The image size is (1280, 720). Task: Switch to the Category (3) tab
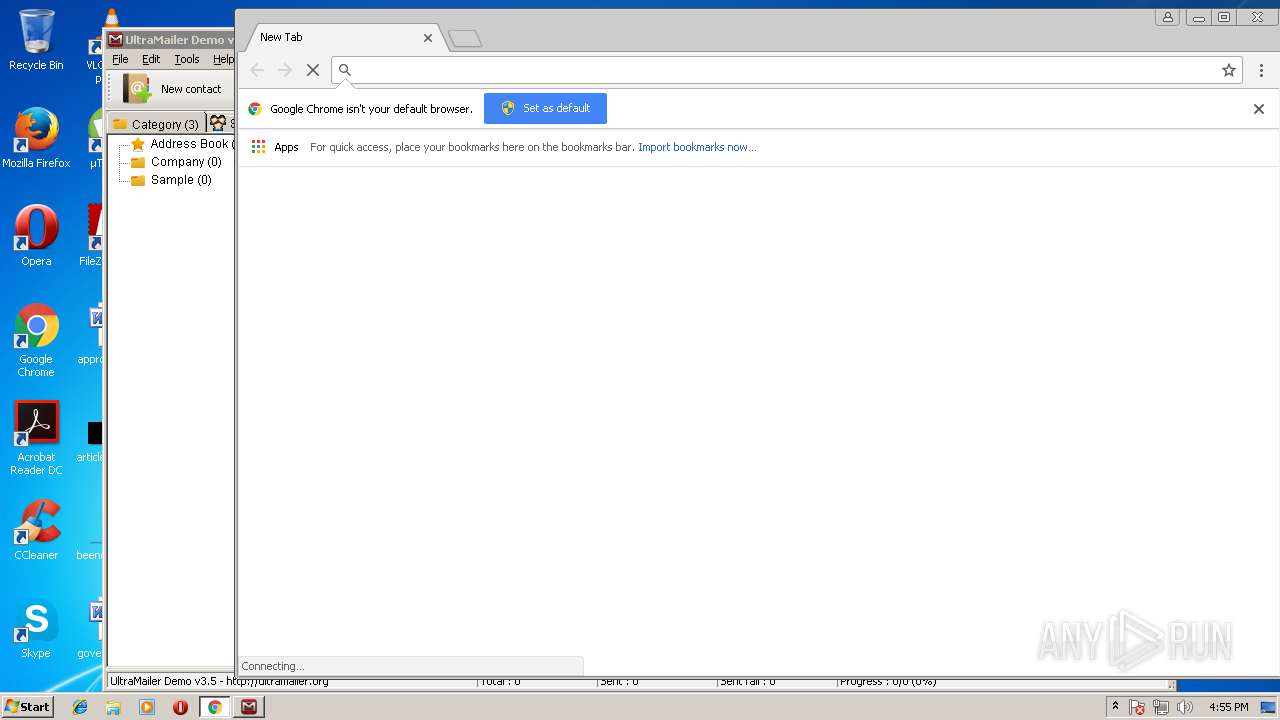click(x=155, y=124)
